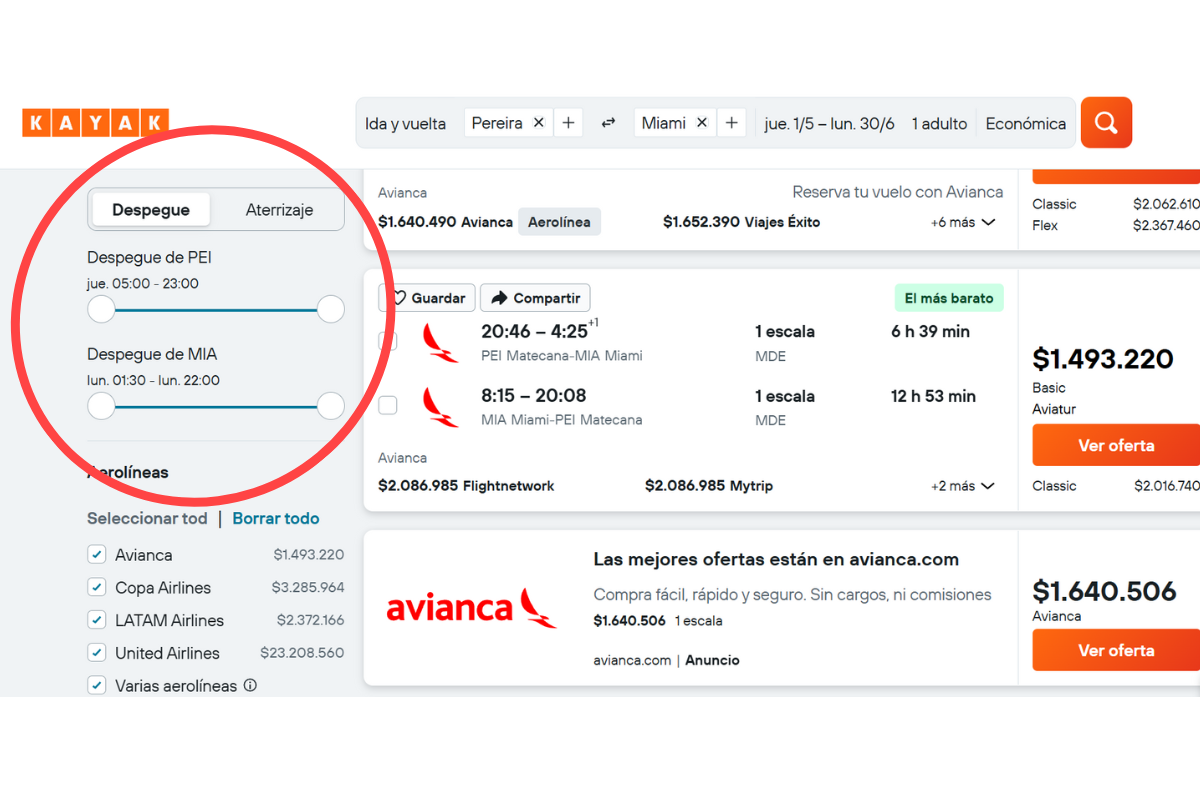Click heart icon on Guardar button
The image size is (1200, 800).
(x=398, y=298)
